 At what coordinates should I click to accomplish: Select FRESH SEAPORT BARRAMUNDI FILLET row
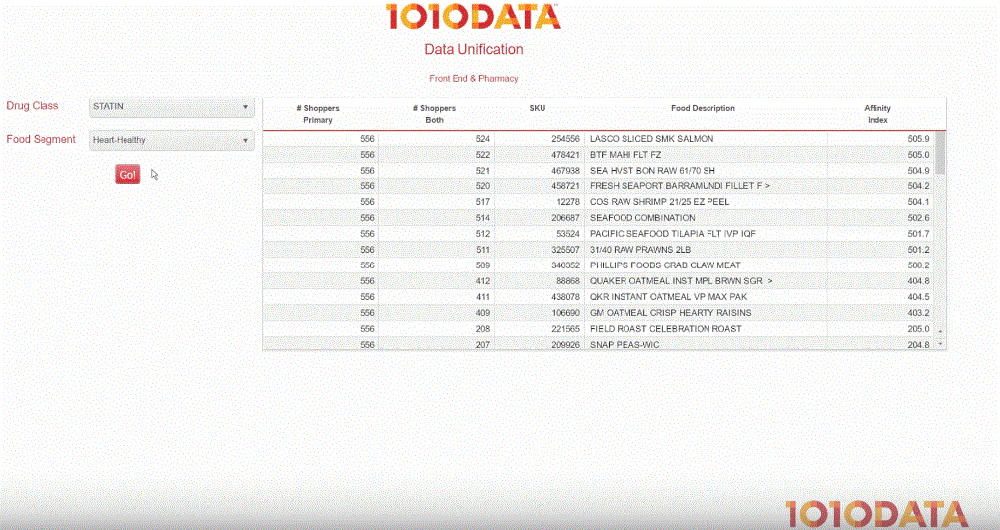[599, 186]
